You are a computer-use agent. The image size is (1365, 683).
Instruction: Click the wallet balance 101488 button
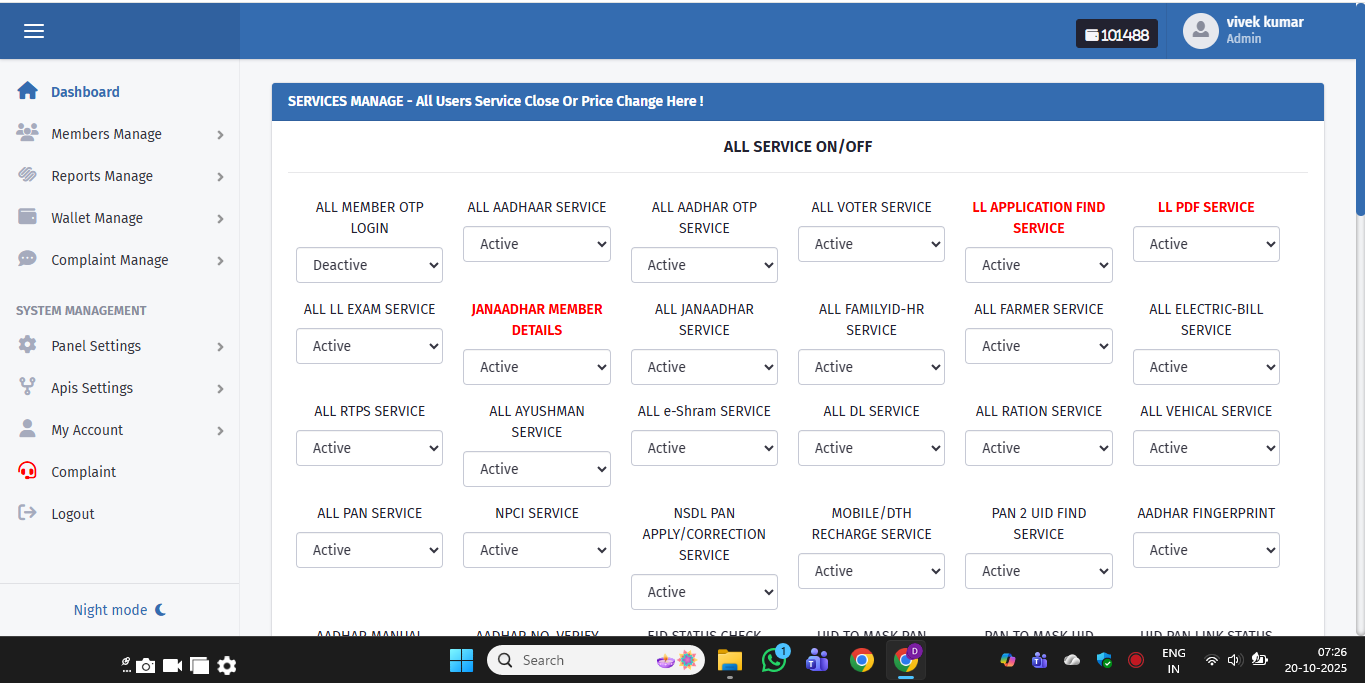coord(1116,34)
